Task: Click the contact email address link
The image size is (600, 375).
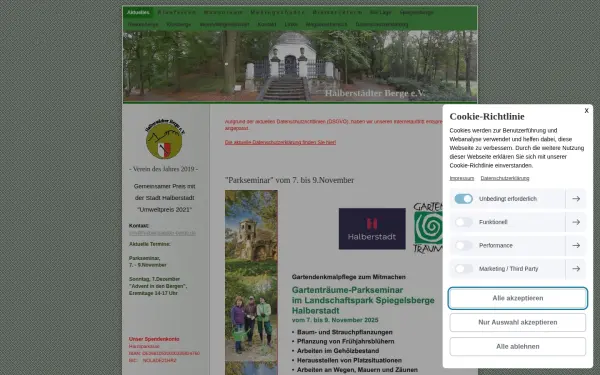Action: point(162,233)
